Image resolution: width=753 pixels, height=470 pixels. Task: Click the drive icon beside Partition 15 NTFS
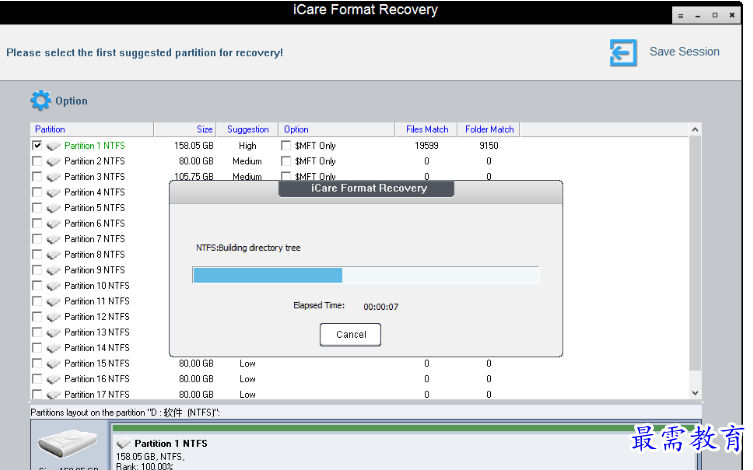(x=53, y=364)
